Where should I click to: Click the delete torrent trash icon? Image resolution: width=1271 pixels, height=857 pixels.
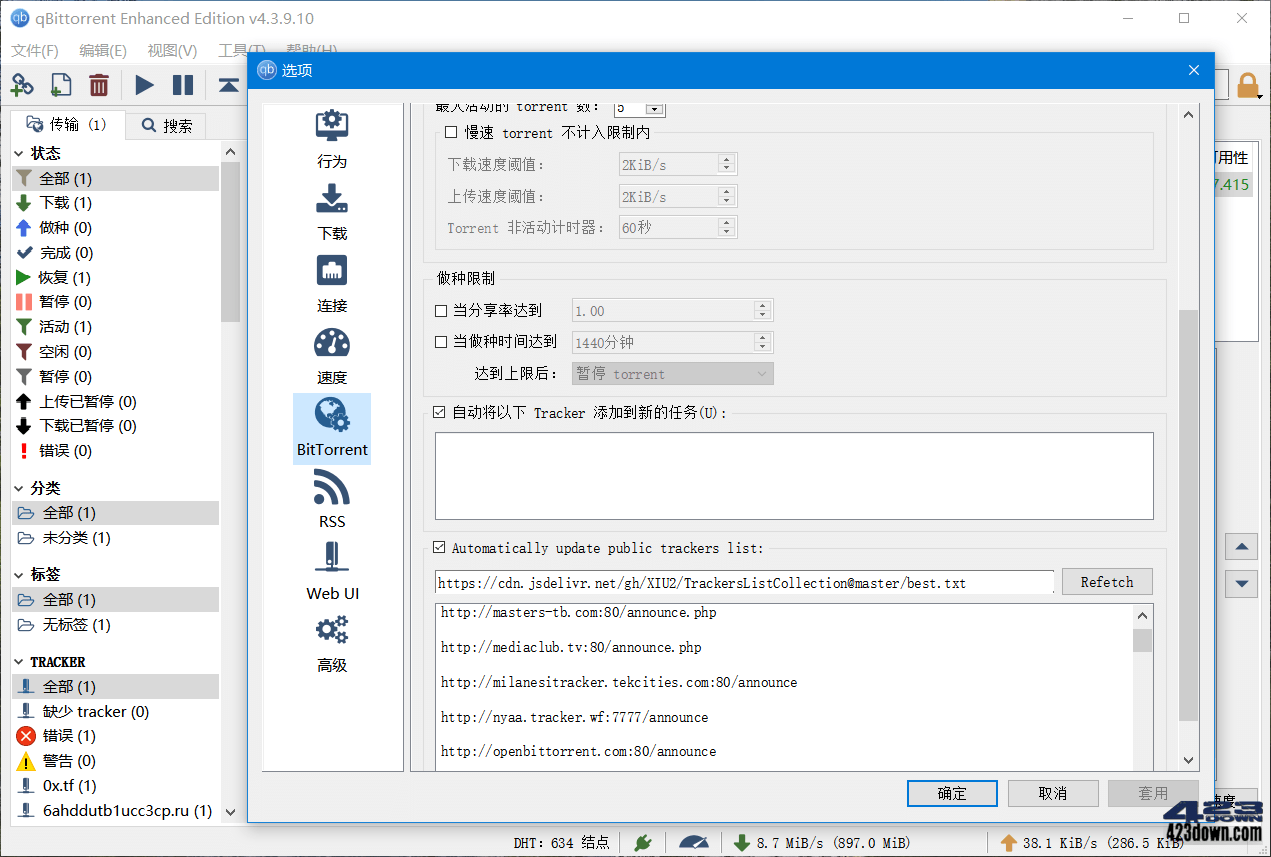coord(98,85)
